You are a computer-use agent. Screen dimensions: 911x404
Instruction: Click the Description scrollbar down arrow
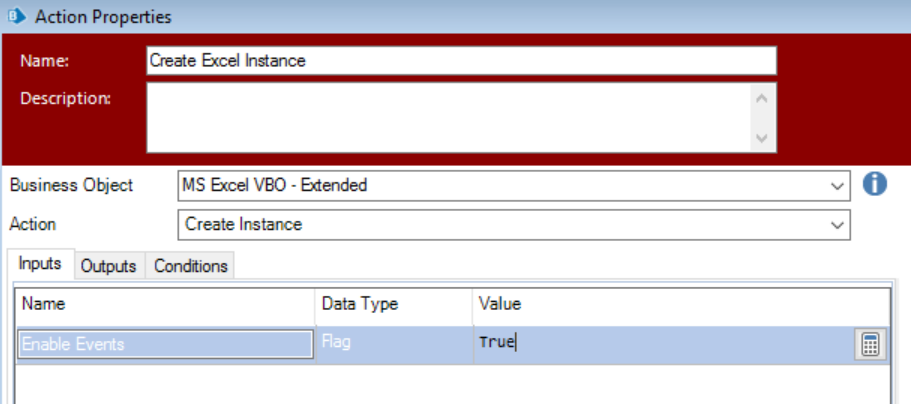(x=763, y=138)
